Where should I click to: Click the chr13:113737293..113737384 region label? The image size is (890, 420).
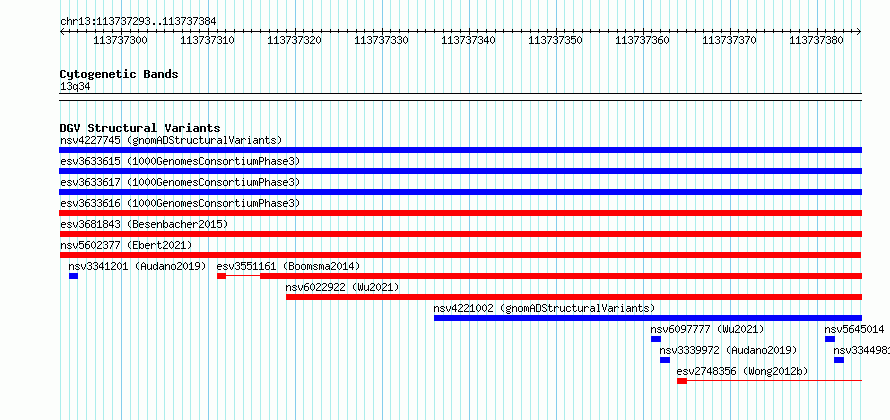tap(138, 21)
